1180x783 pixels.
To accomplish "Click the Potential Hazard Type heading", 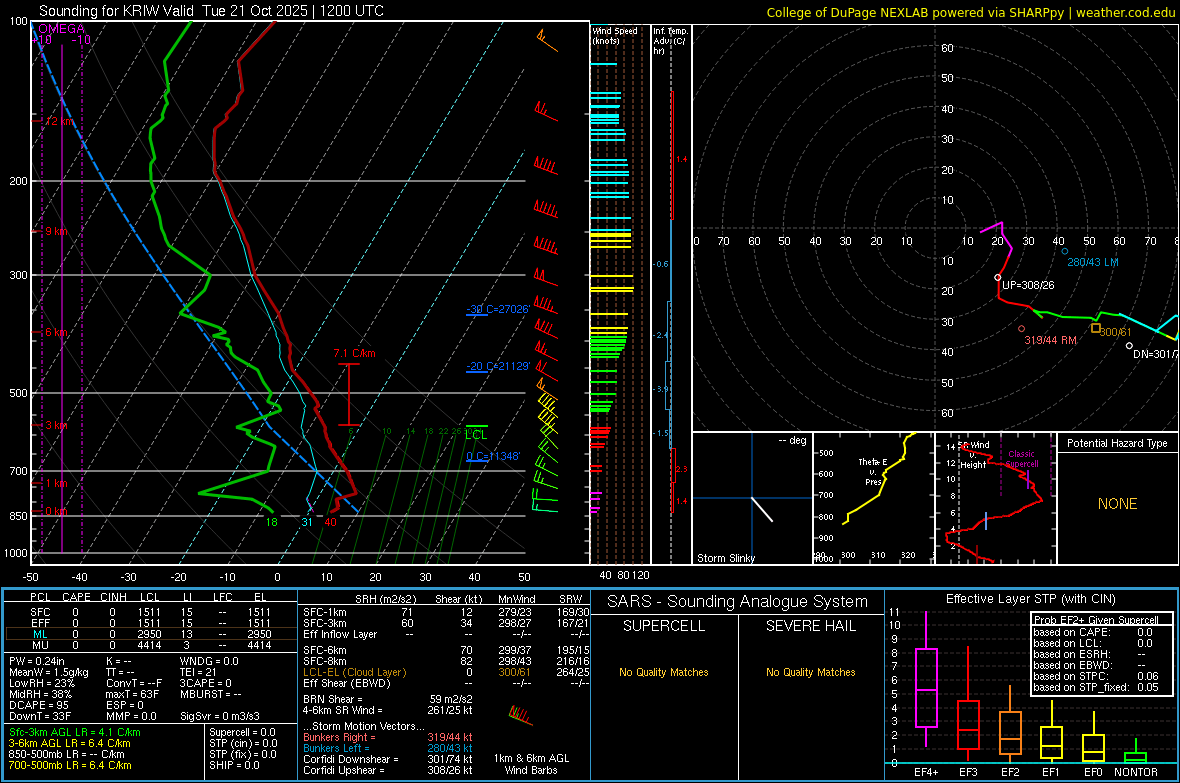I will click(x=1117, y=443).
